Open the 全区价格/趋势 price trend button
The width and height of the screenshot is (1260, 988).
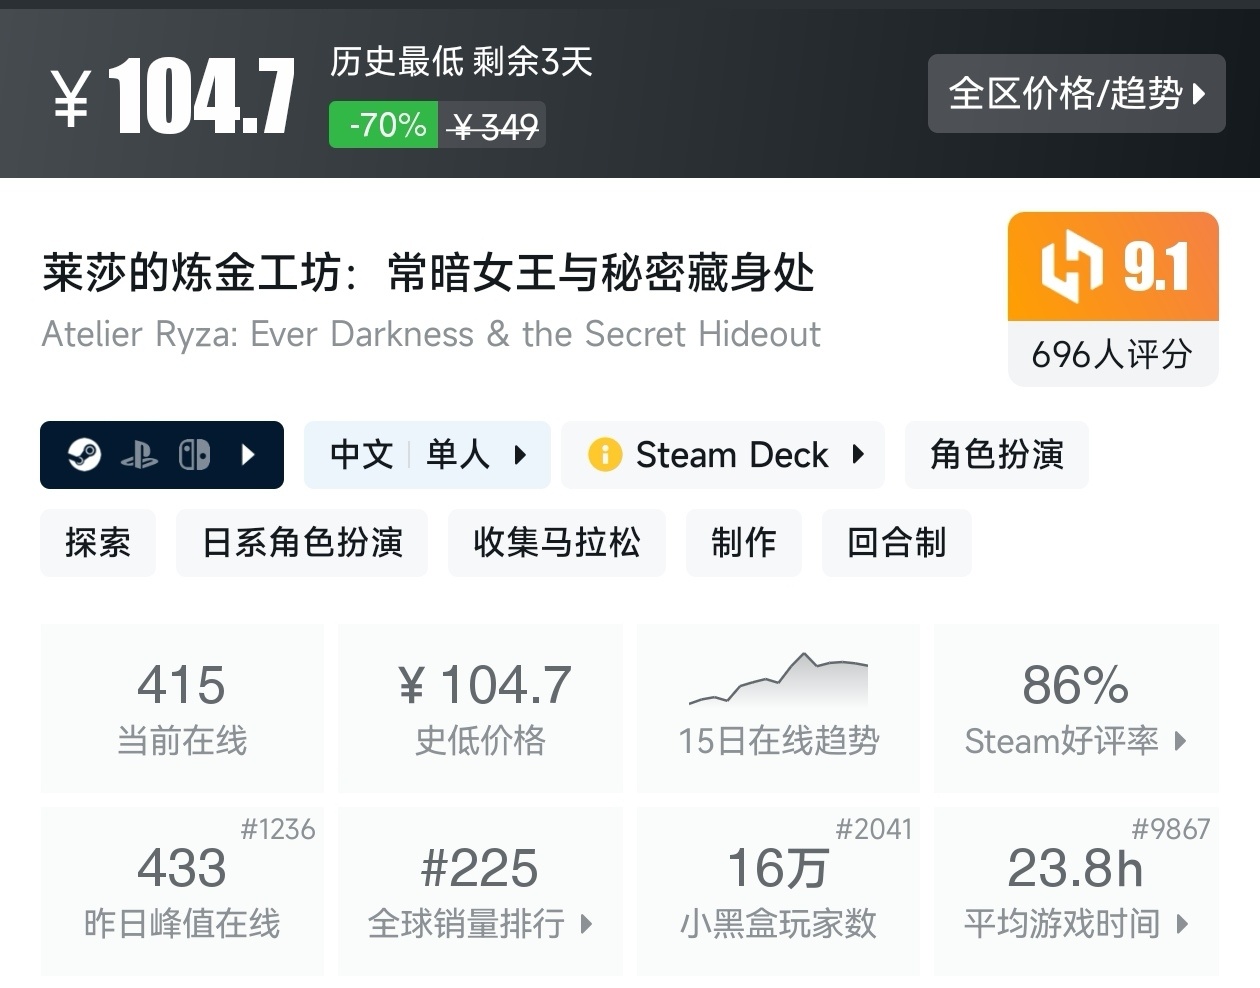click(1076, 93)
